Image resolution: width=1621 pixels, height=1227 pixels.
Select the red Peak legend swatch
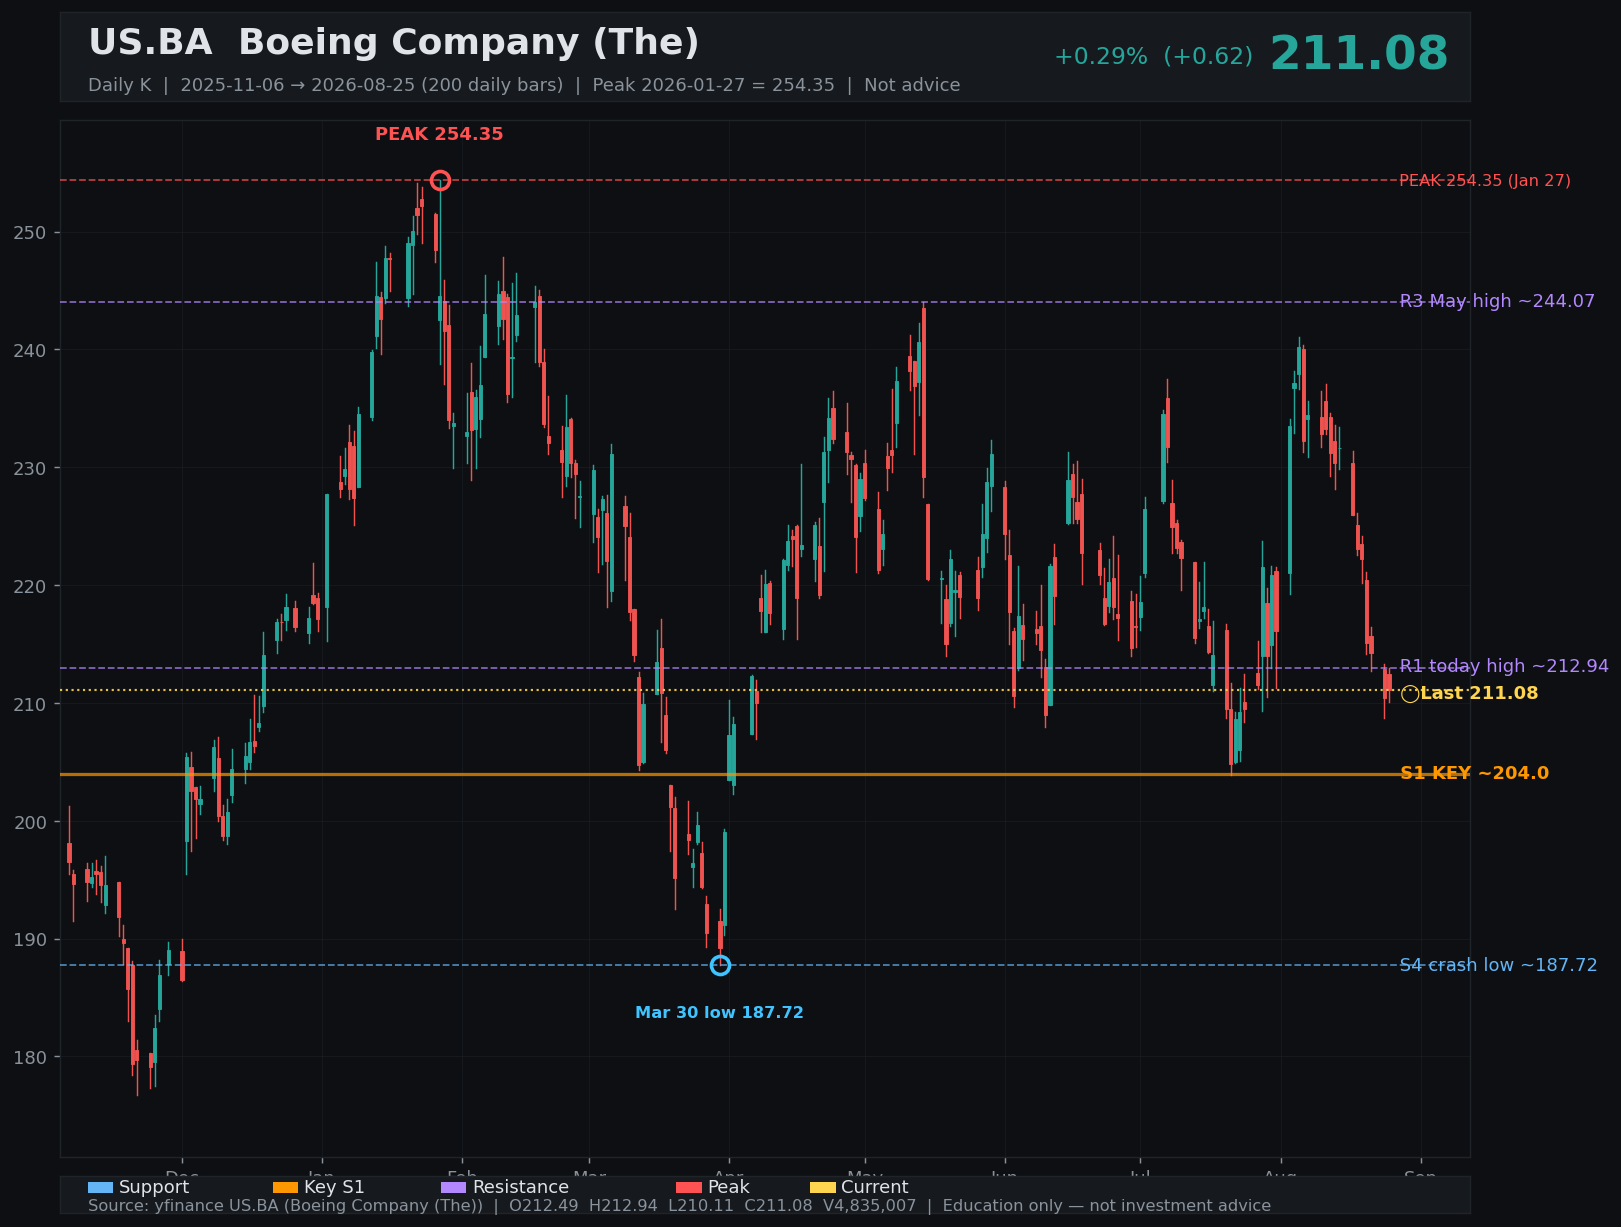(x=689, y=1187)
